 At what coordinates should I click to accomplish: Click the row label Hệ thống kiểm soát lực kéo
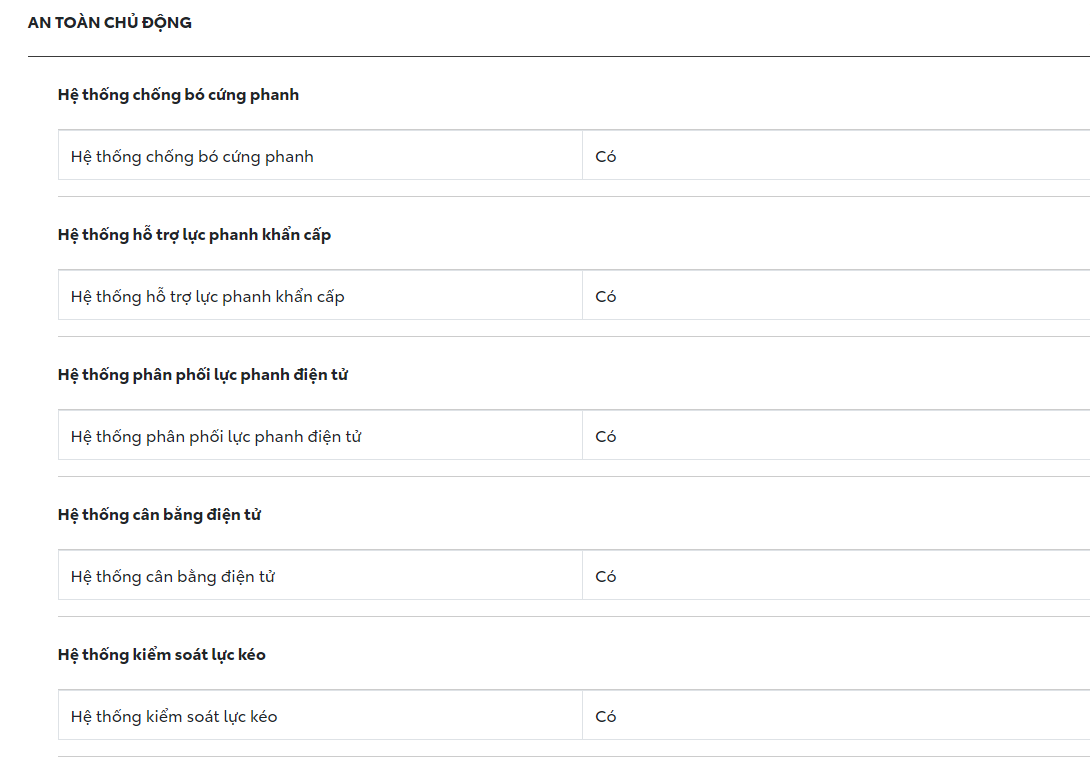pyautogui.click(x=174, y=716)
